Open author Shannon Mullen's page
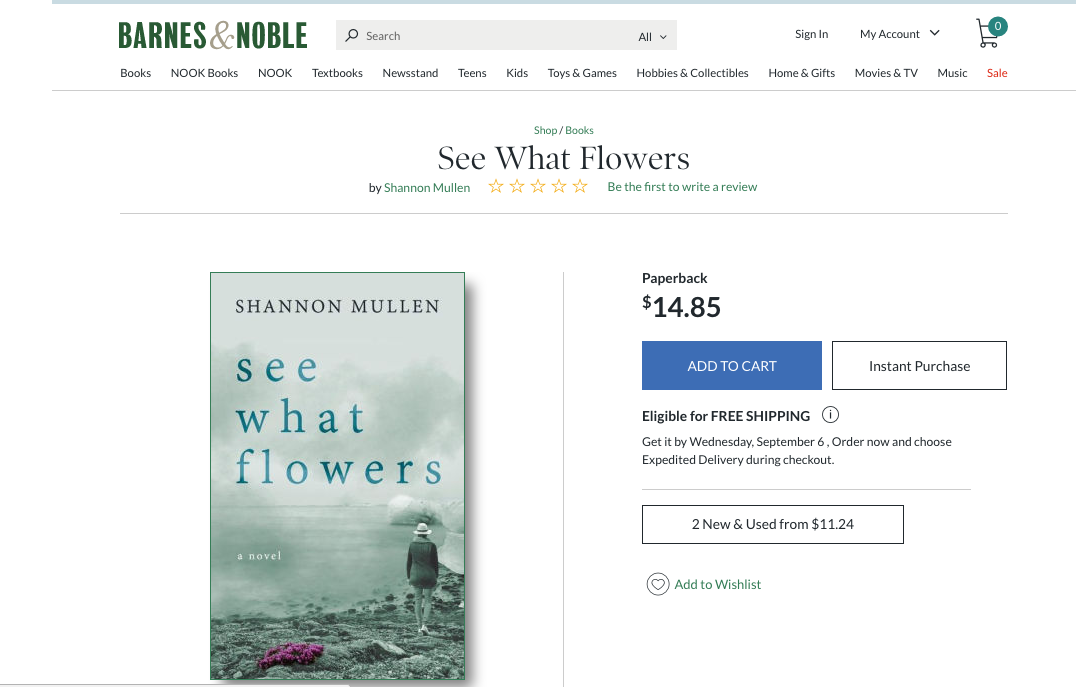The height and width of the screenshot is (687, 1088). click(x=427, y=188)
